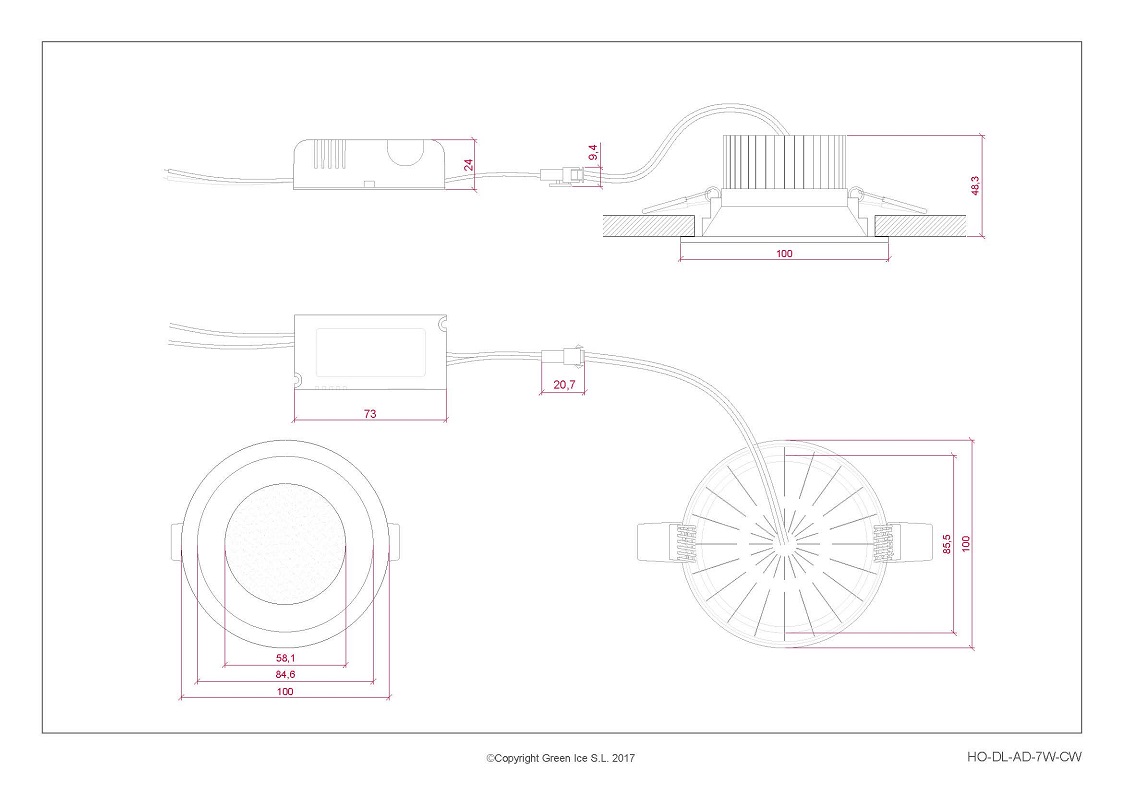This screenshot has height=793, width=1123.
Task: Select the HO-DL-AD-7W-CW model code
Action: (x=1024, y=756)
